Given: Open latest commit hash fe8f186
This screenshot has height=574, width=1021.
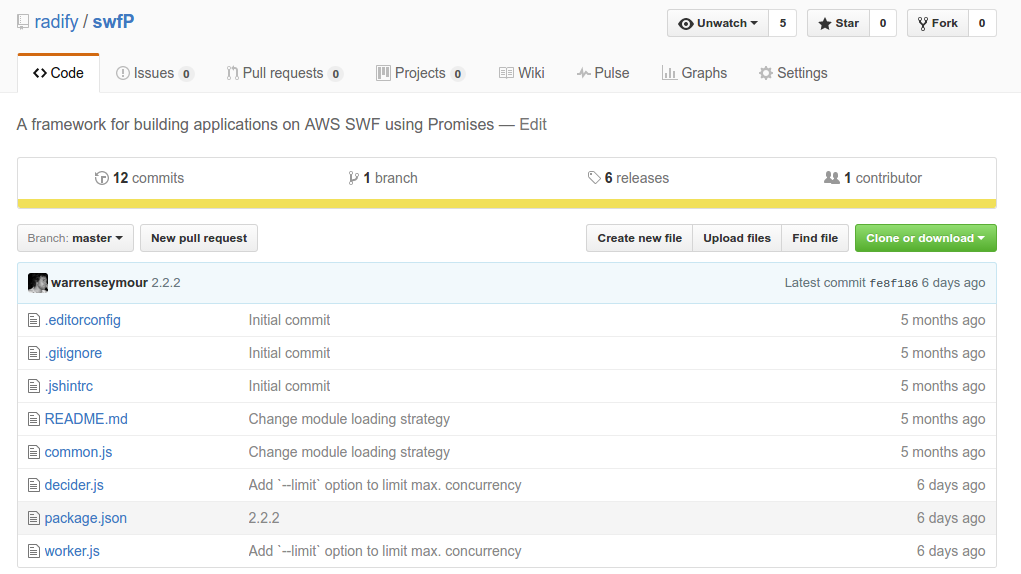Looking at the screenshot, I should (x=893, y=283).
